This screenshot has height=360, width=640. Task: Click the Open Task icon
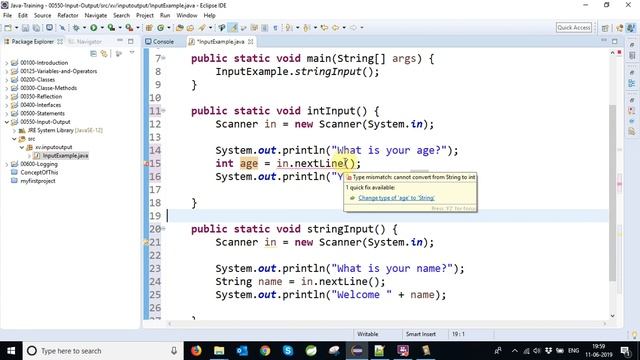tap(190, 28)
